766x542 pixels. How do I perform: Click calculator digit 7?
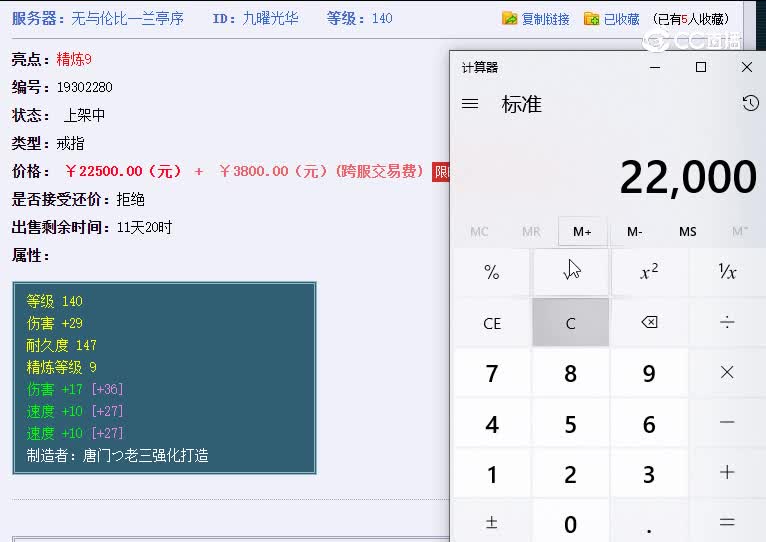(x=492, y=373)
